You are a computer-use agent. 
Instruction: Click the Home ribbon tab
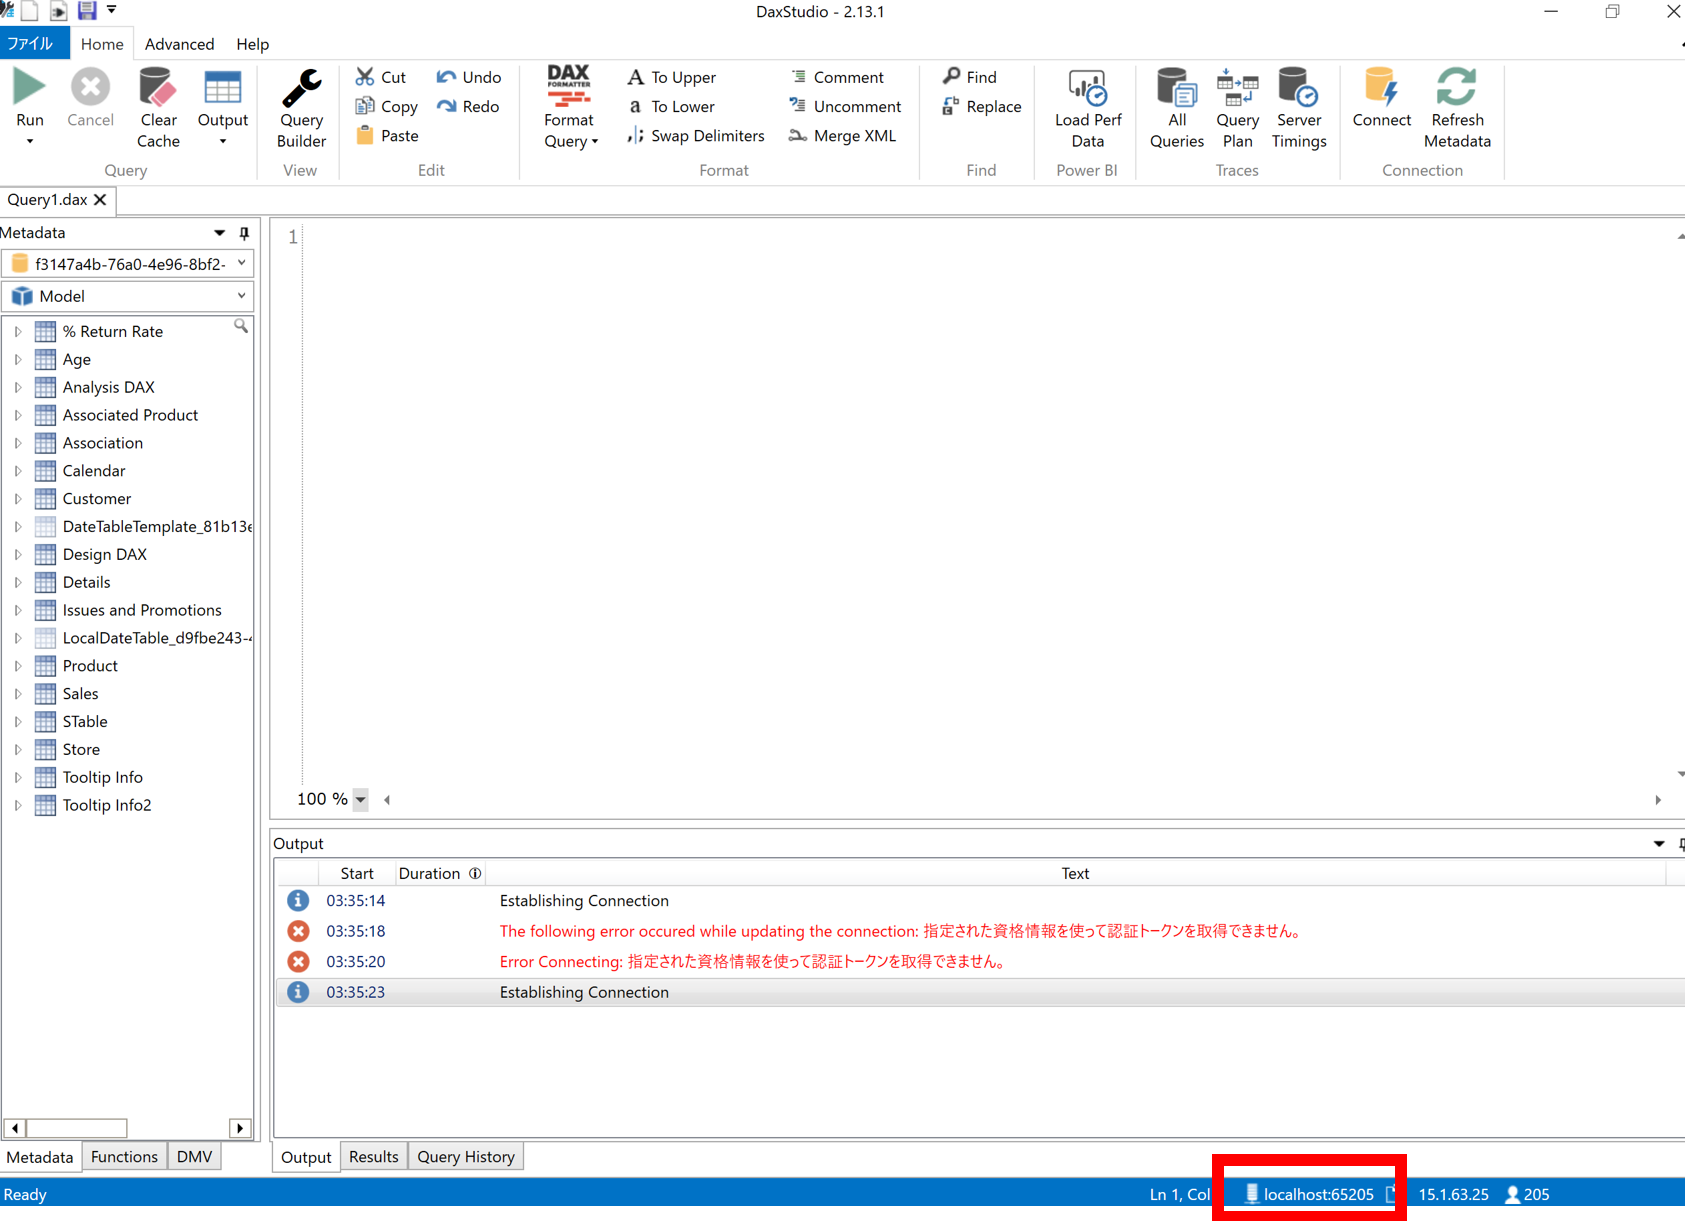point(102,44)
